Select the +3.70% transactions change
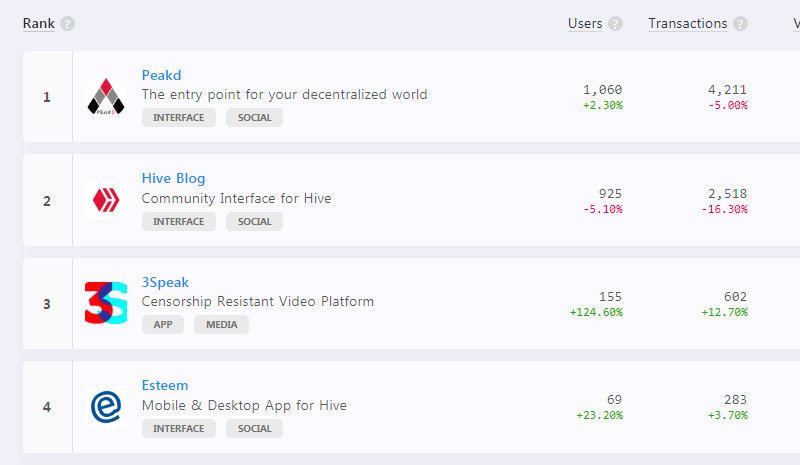 point(728,415)
